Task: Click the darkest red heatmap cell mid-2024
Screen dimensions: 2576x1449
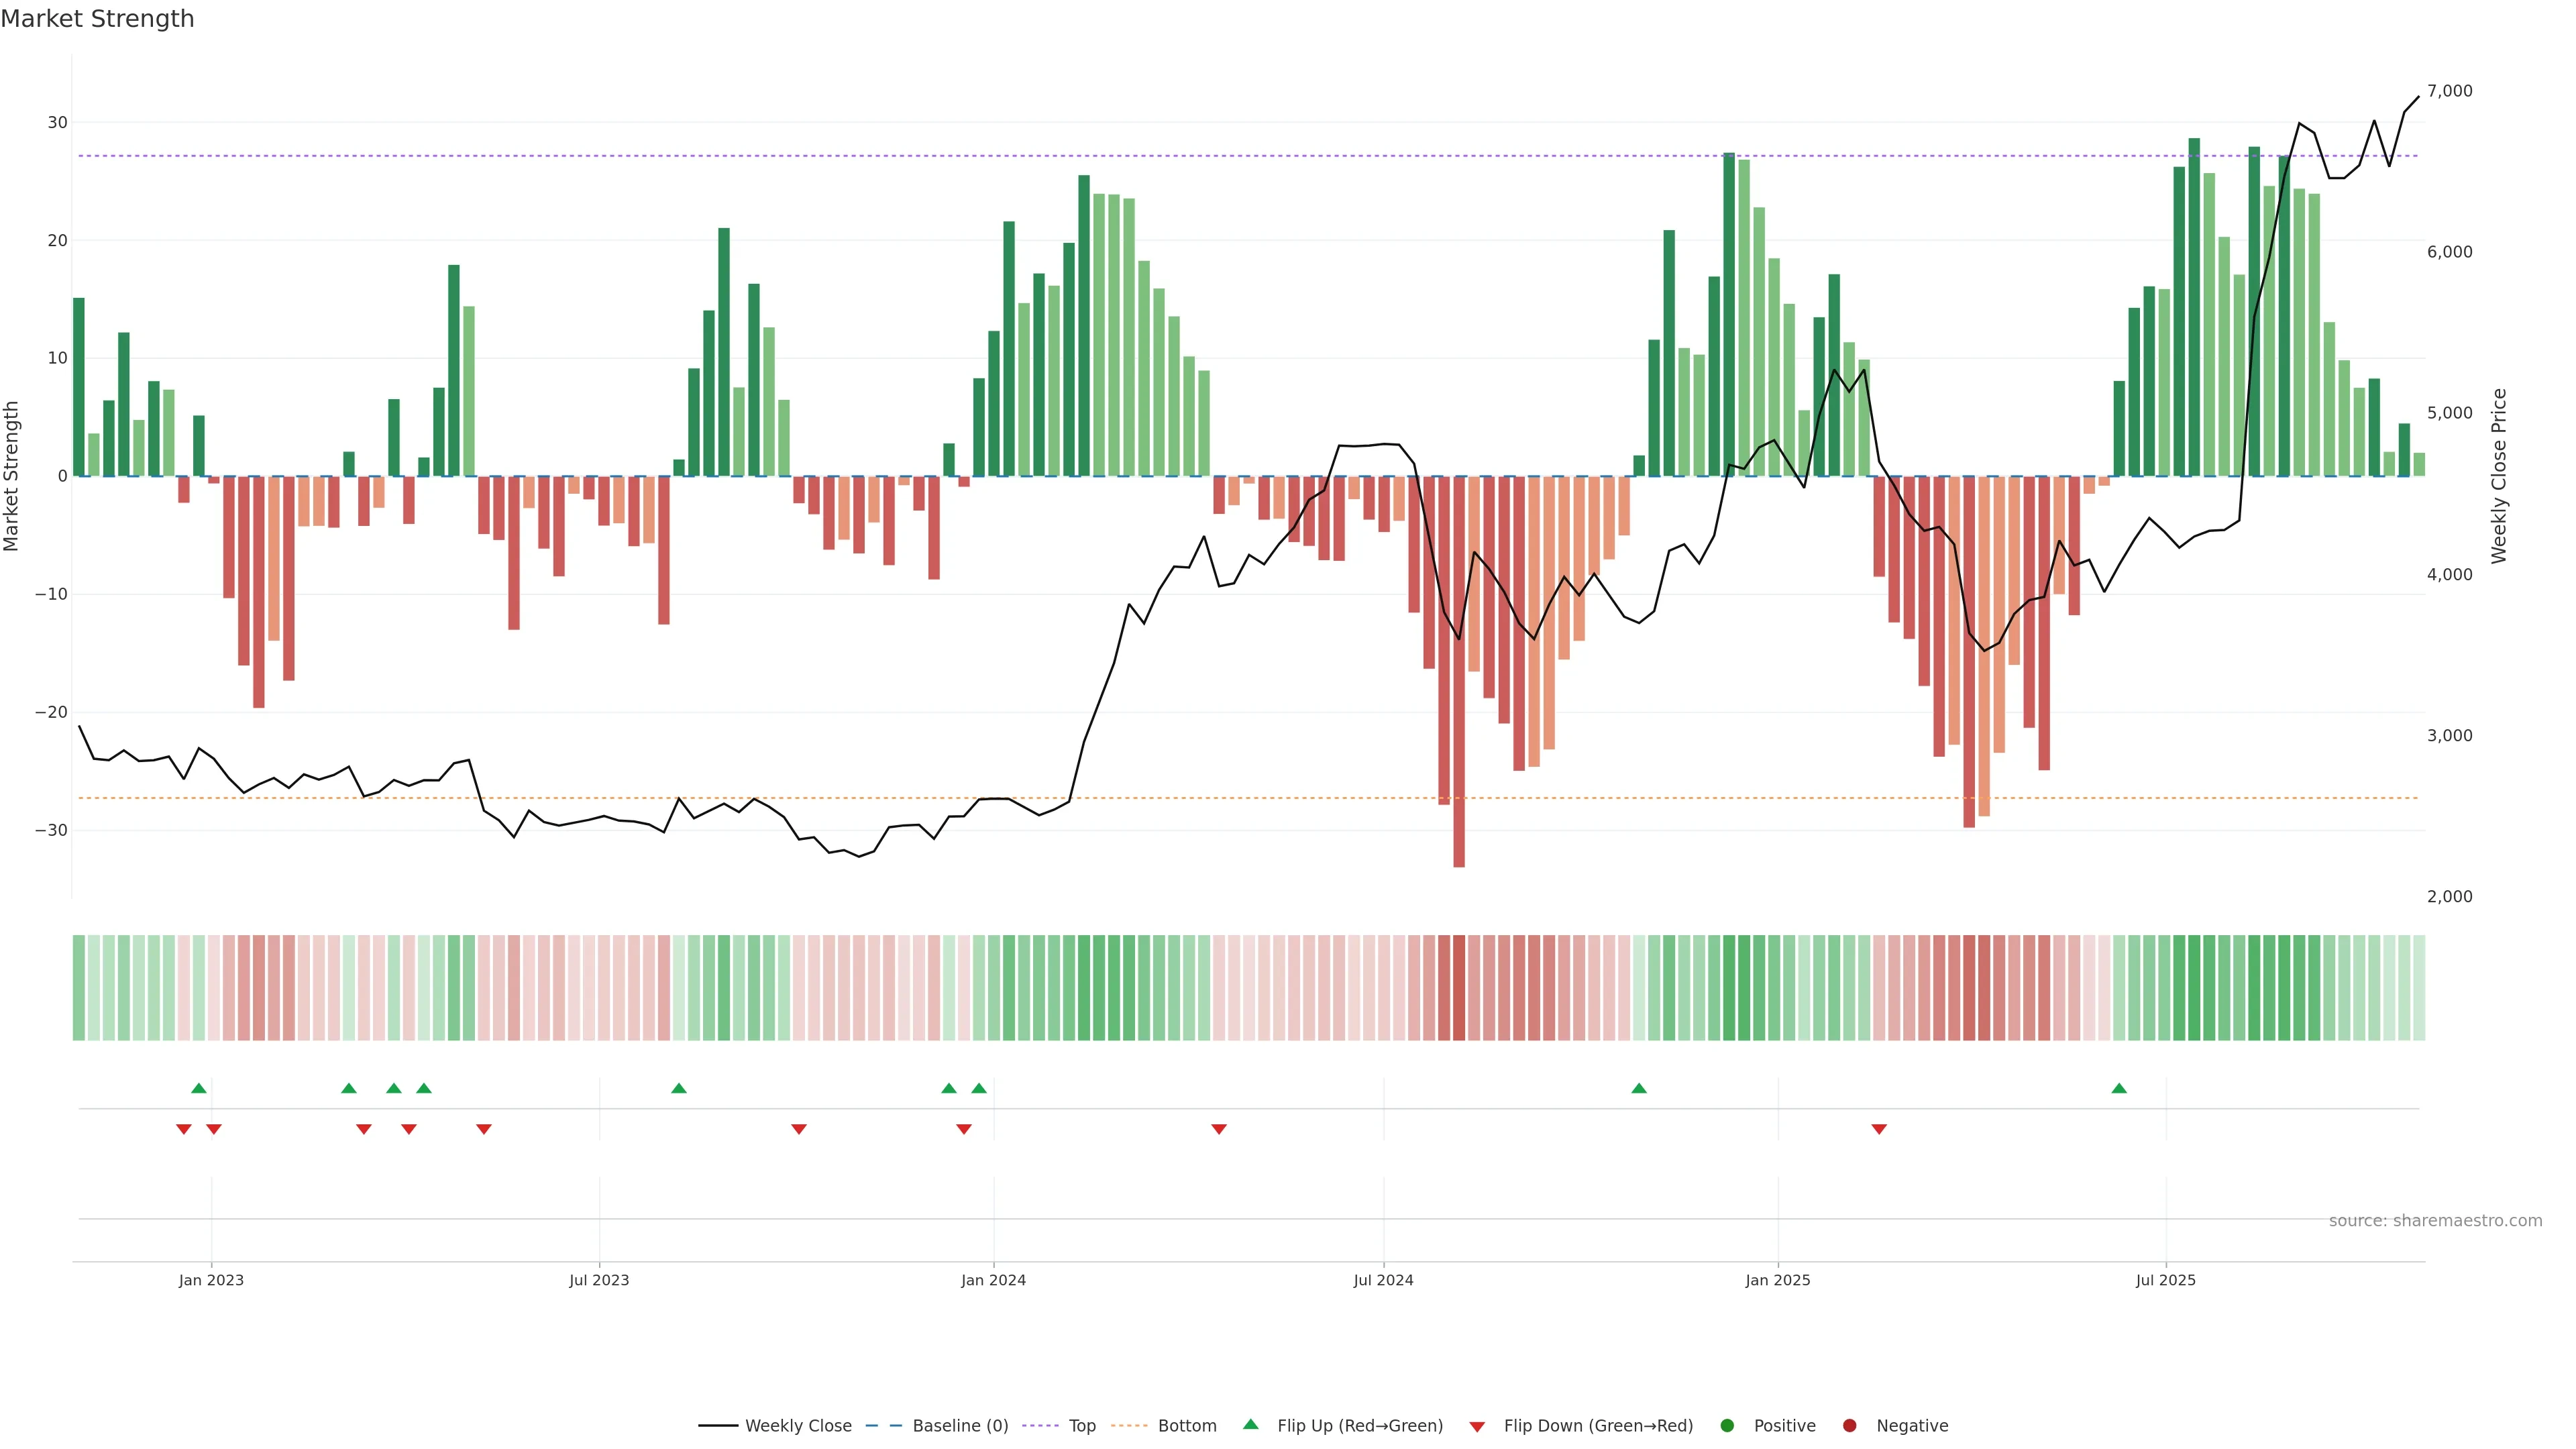Action: tap(1459, 988)
